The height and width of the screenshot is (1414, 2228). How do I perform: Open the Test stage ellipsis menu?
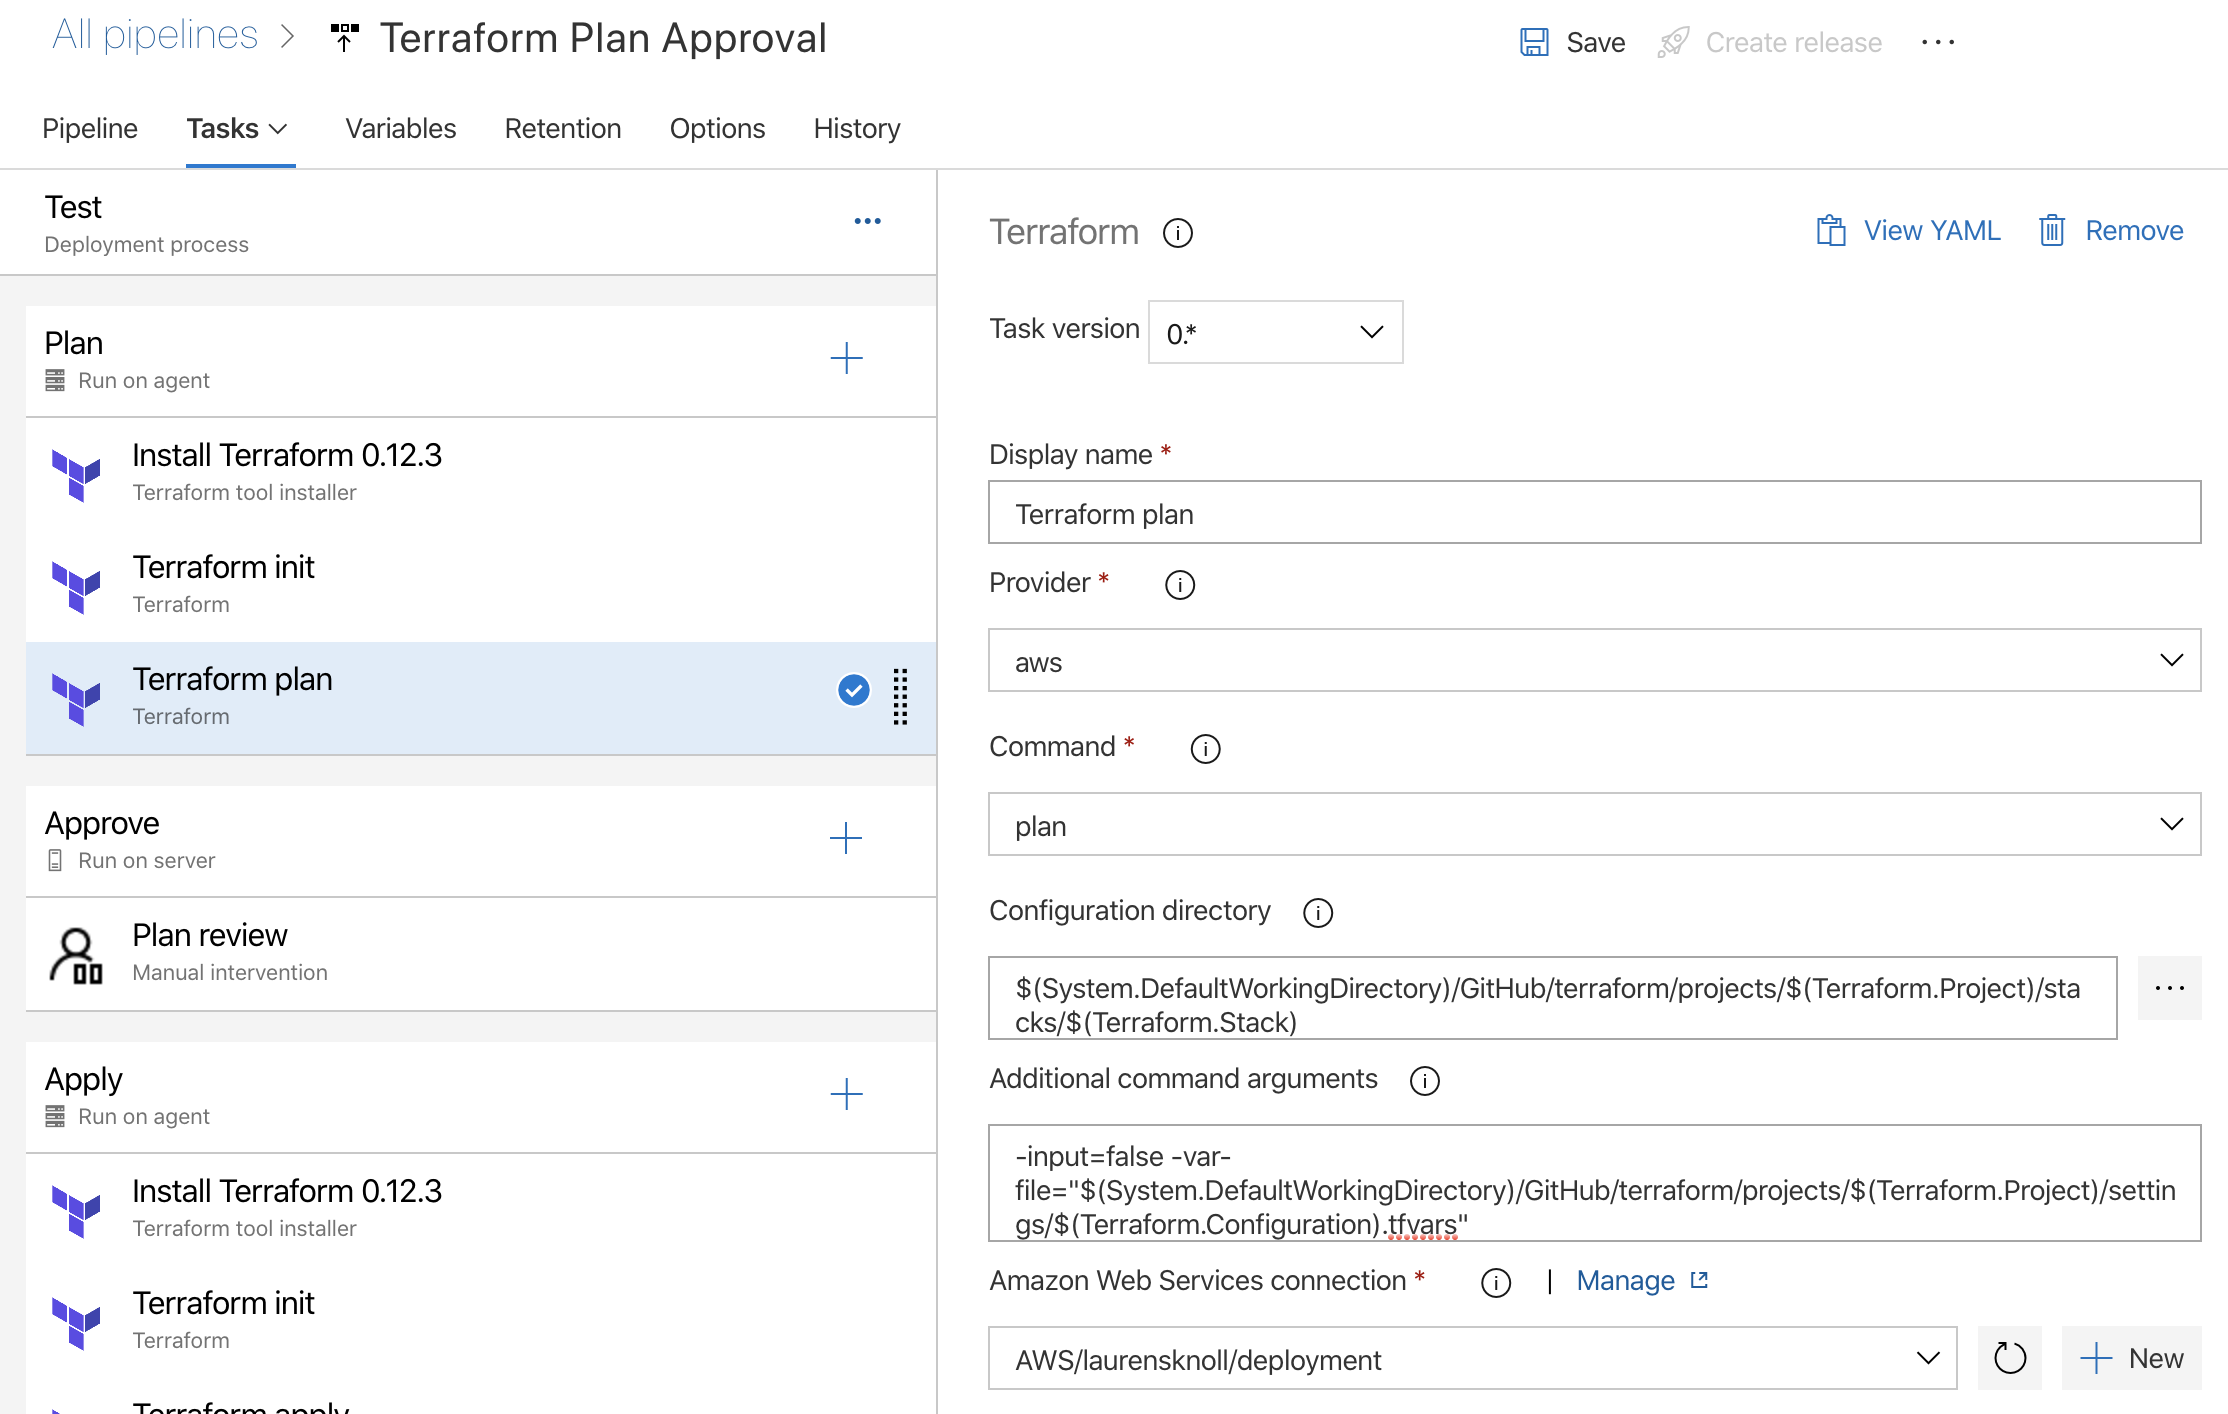point(867,221)
